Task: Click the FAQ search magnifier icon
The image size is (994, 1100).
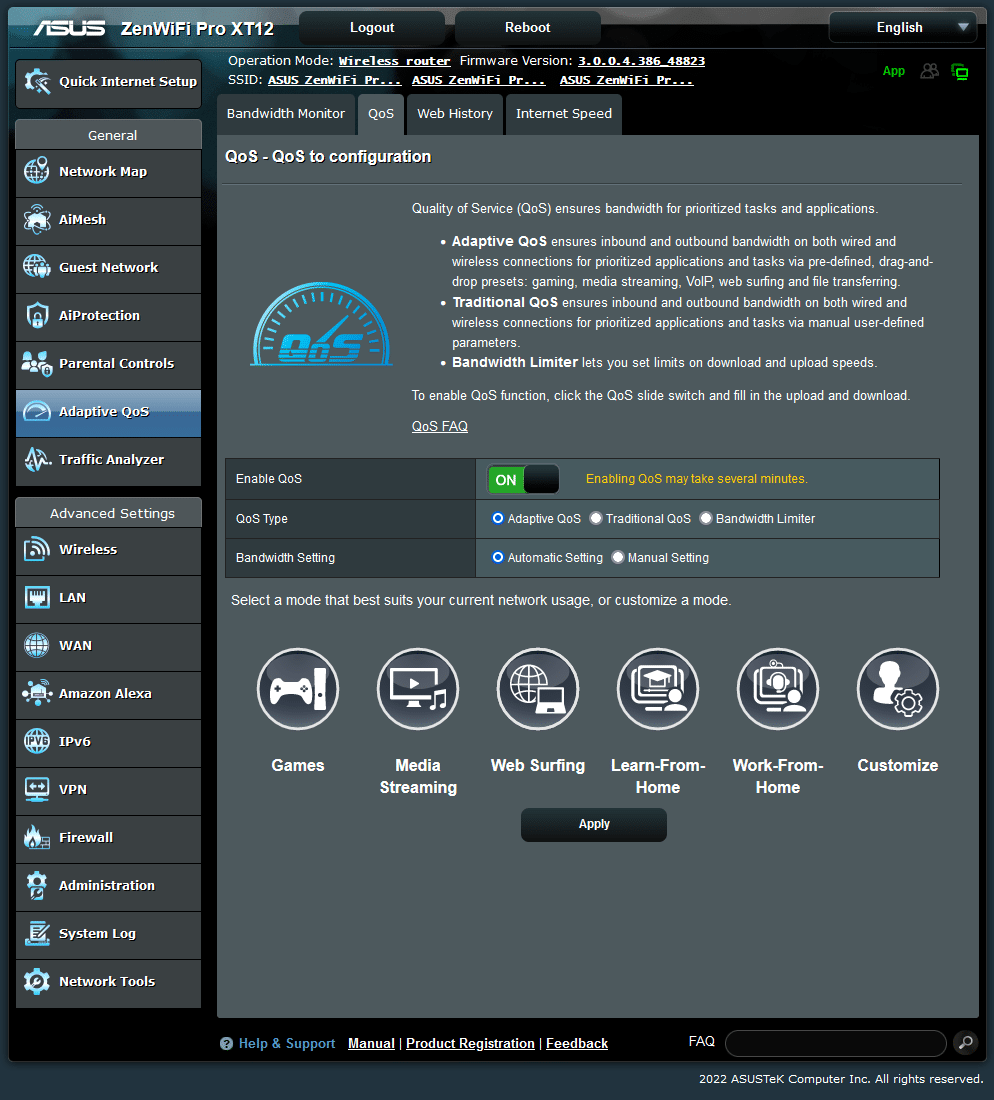Action: pos(965,1042)
